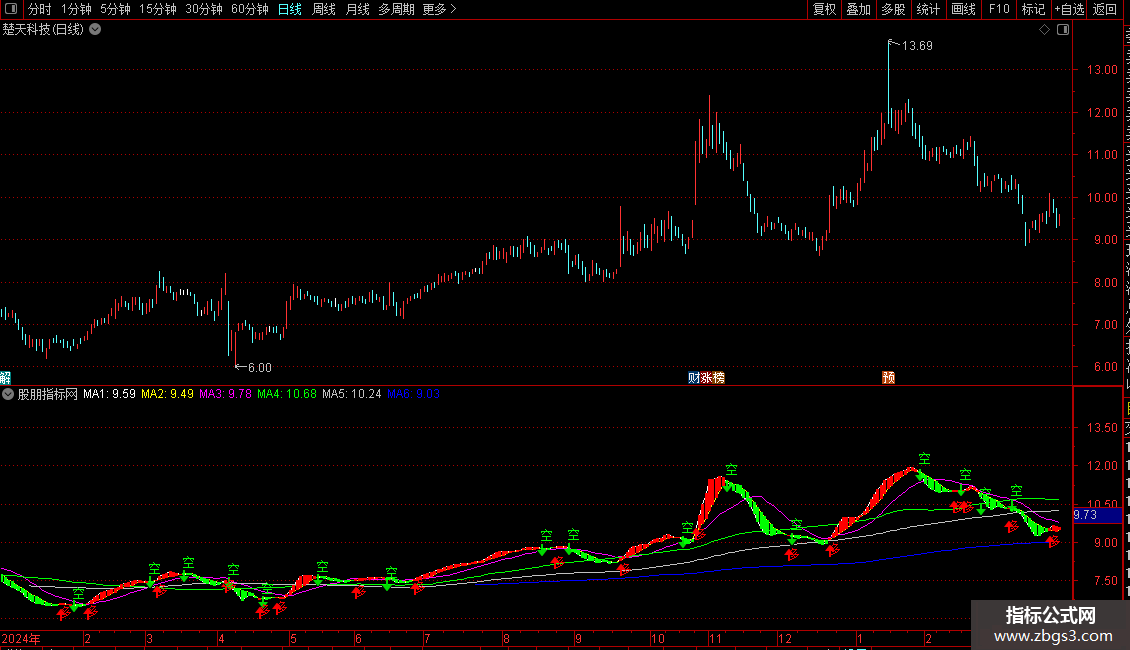Click the 6.00 low price label

[x=259, y=368]
